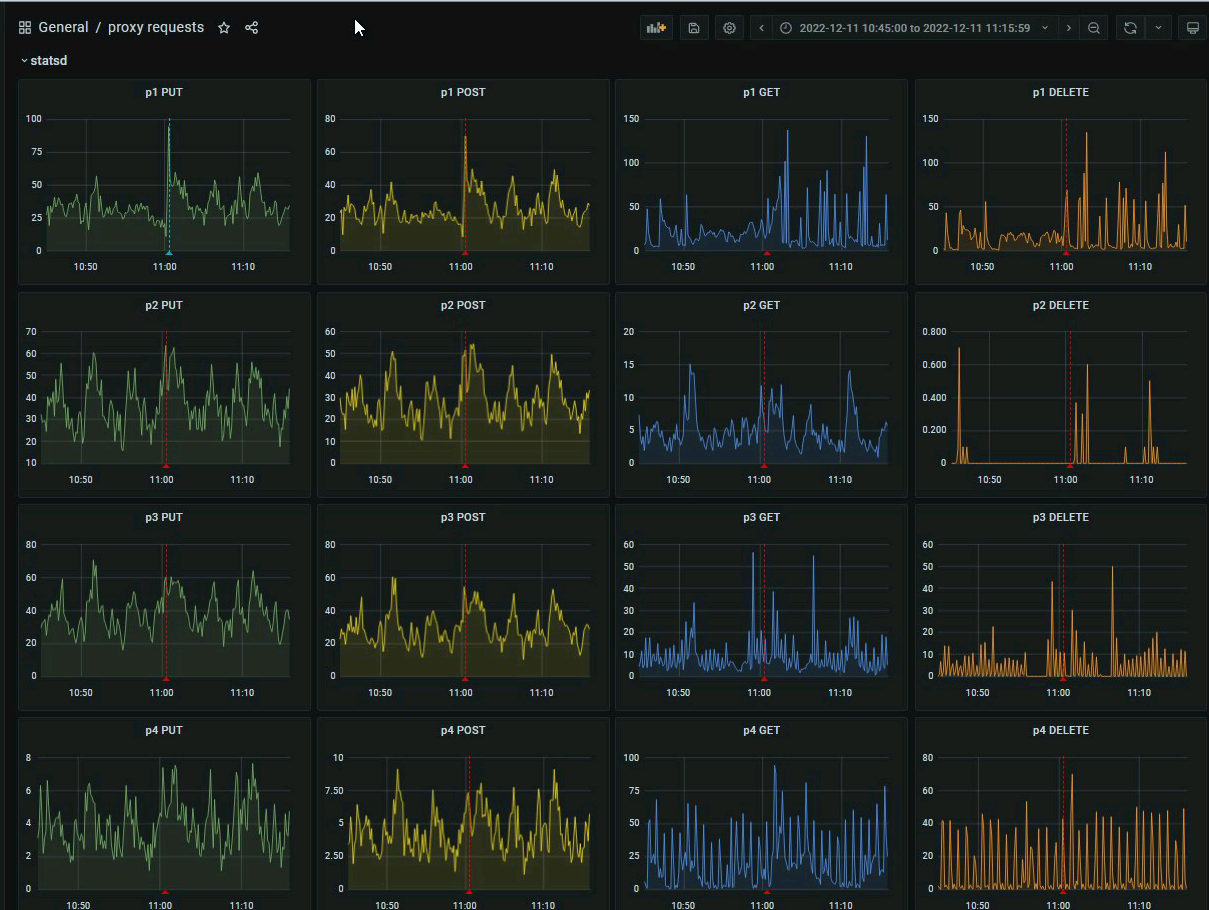Click the red annotation marker on p3 GET
This screenshot has height=910, width=1209.
pyautogui.click(x=764, y=678)
